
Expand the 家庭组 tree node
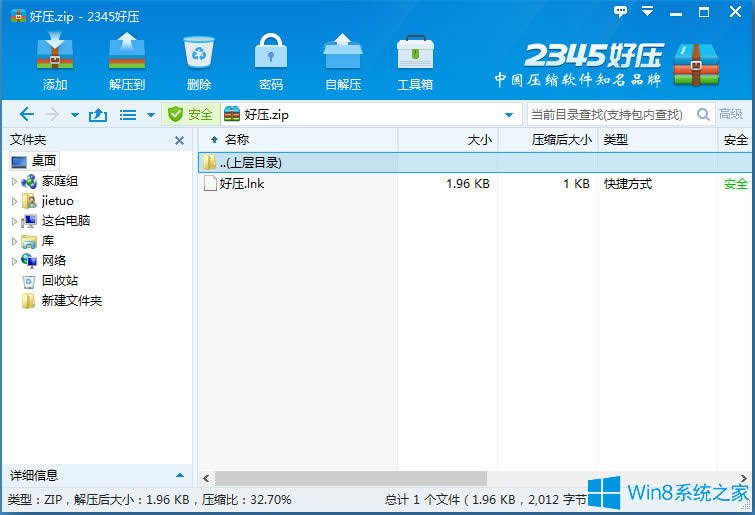[x=14, y=181]
